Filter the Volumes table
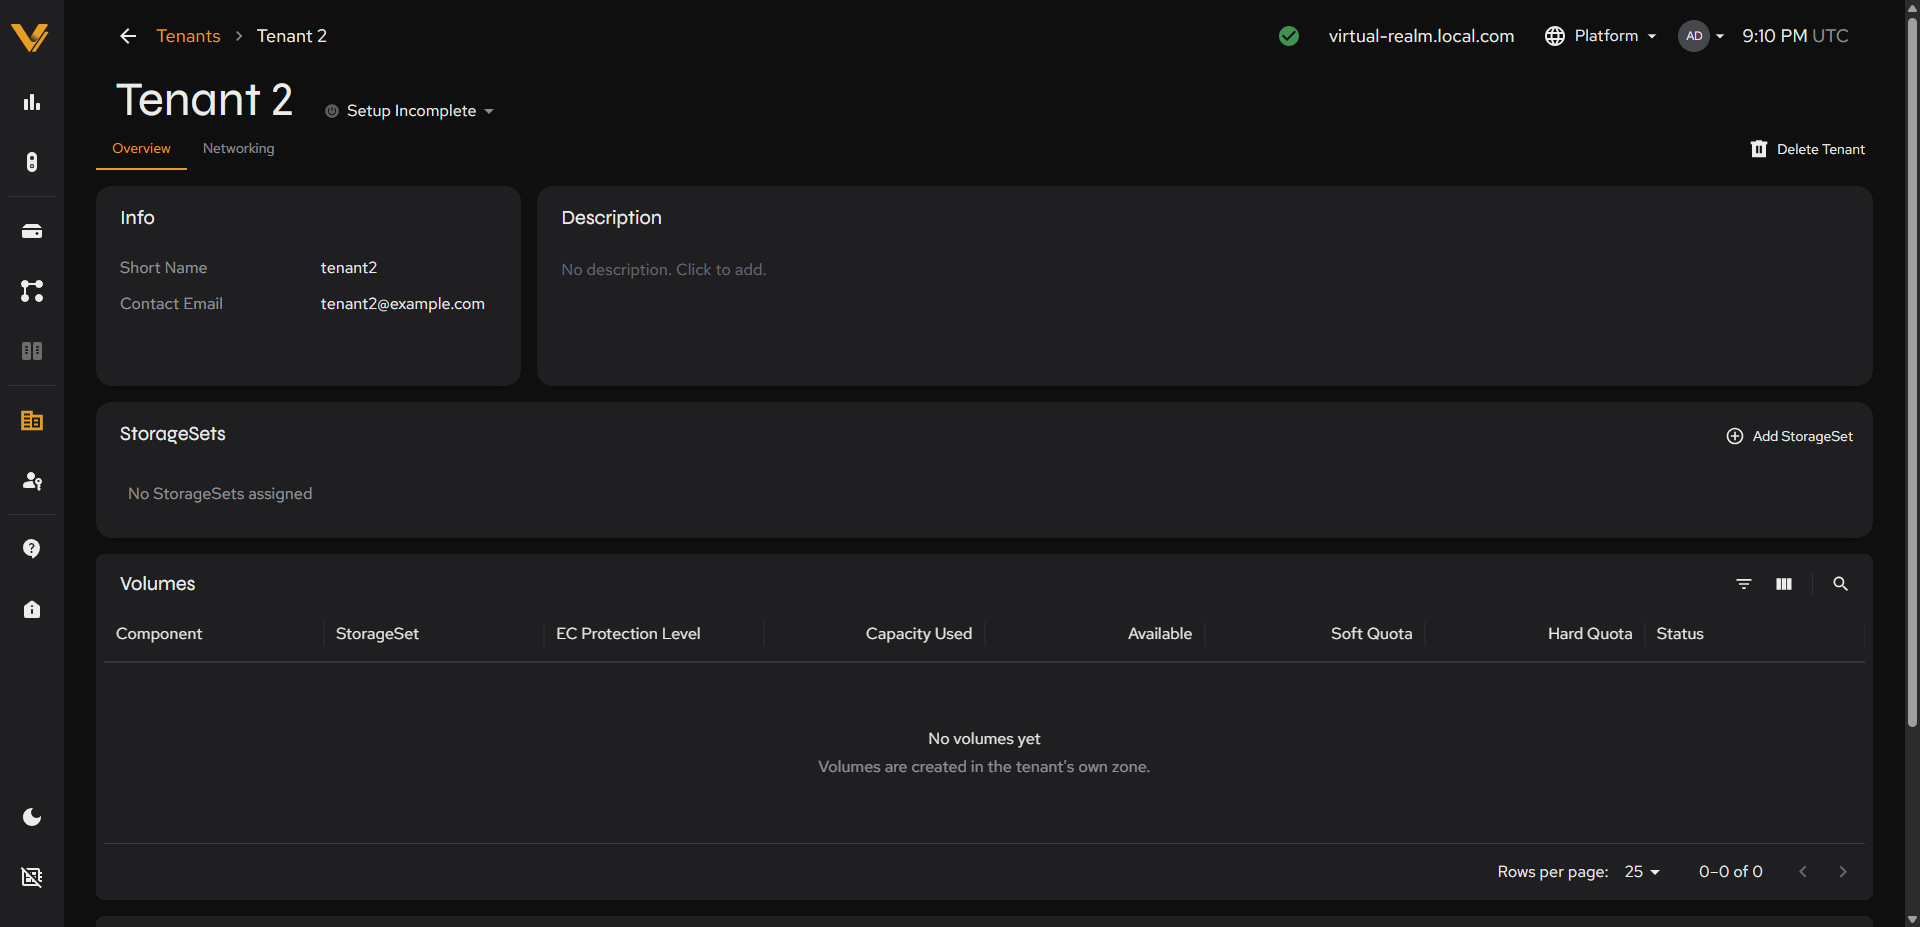 (x=1744, y=584)
